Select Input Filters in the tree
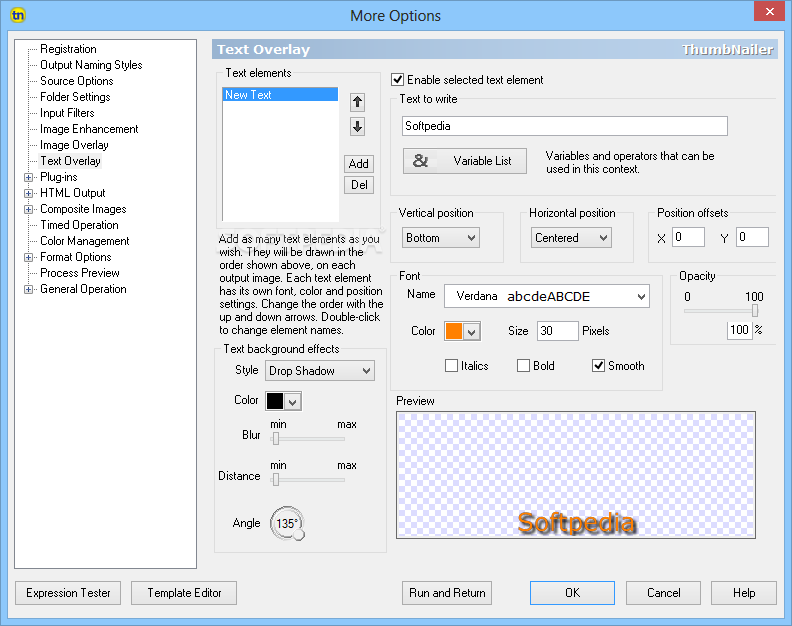 67,113
